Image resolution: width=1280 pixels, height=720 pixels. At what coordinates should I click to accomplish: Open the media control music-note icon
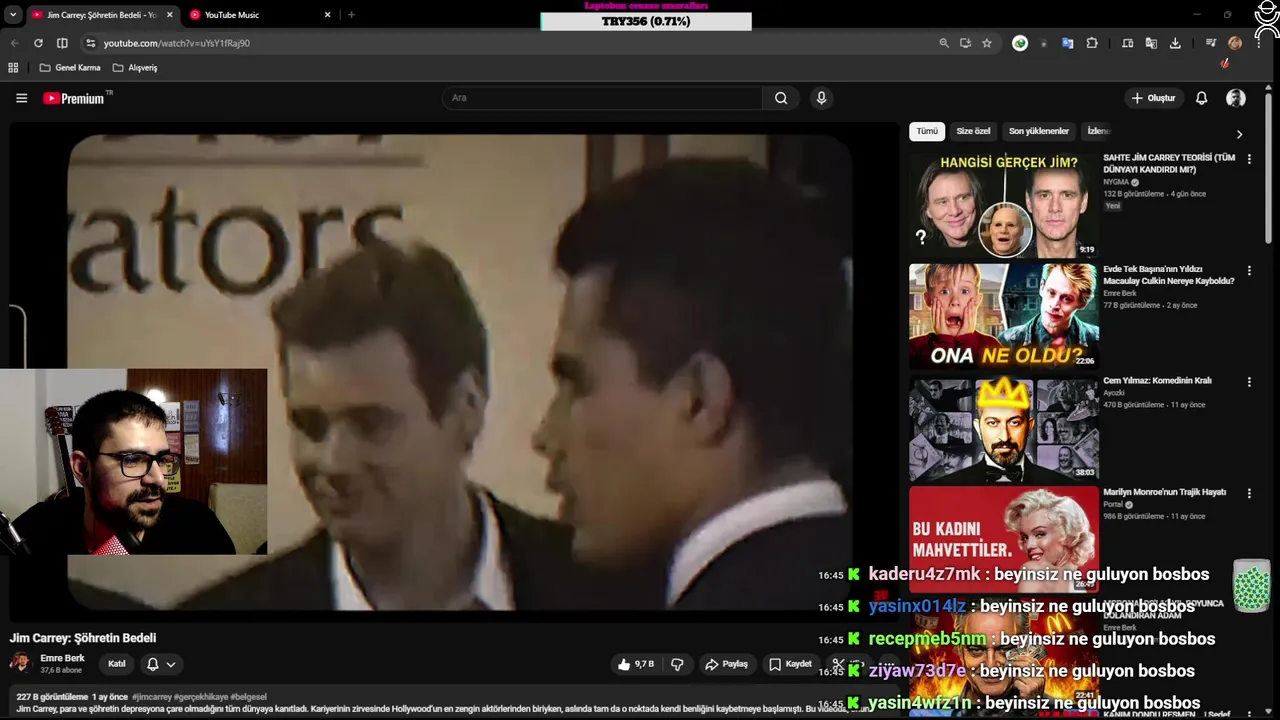1211,43
